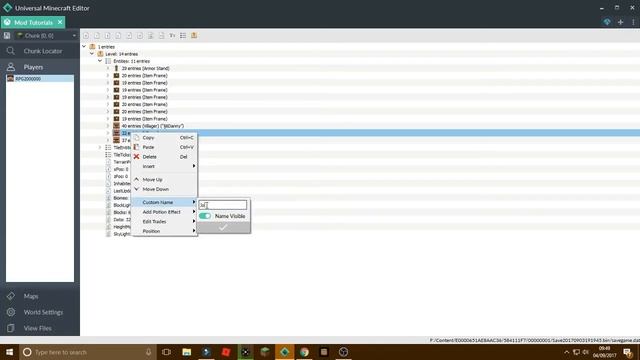Choose Delete from the context menu
640x360 pixels.
click(164, 157)
